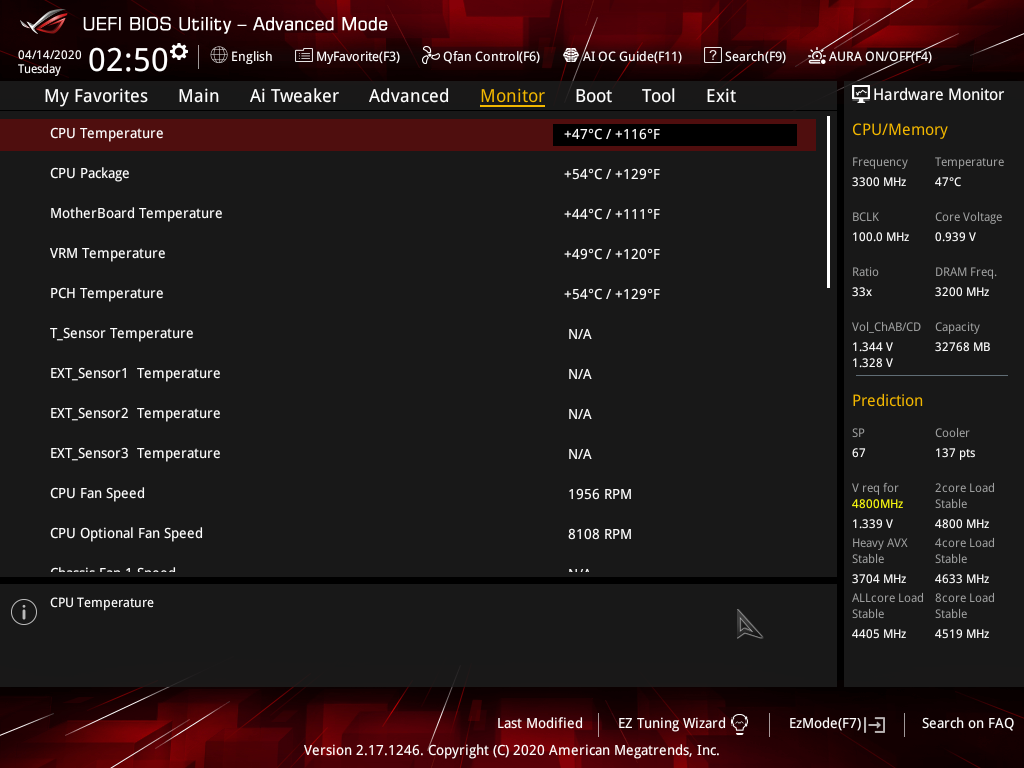Open Search on FAQ link
The width and height of the screenshot is (1024, 768).
click(967, 724)
